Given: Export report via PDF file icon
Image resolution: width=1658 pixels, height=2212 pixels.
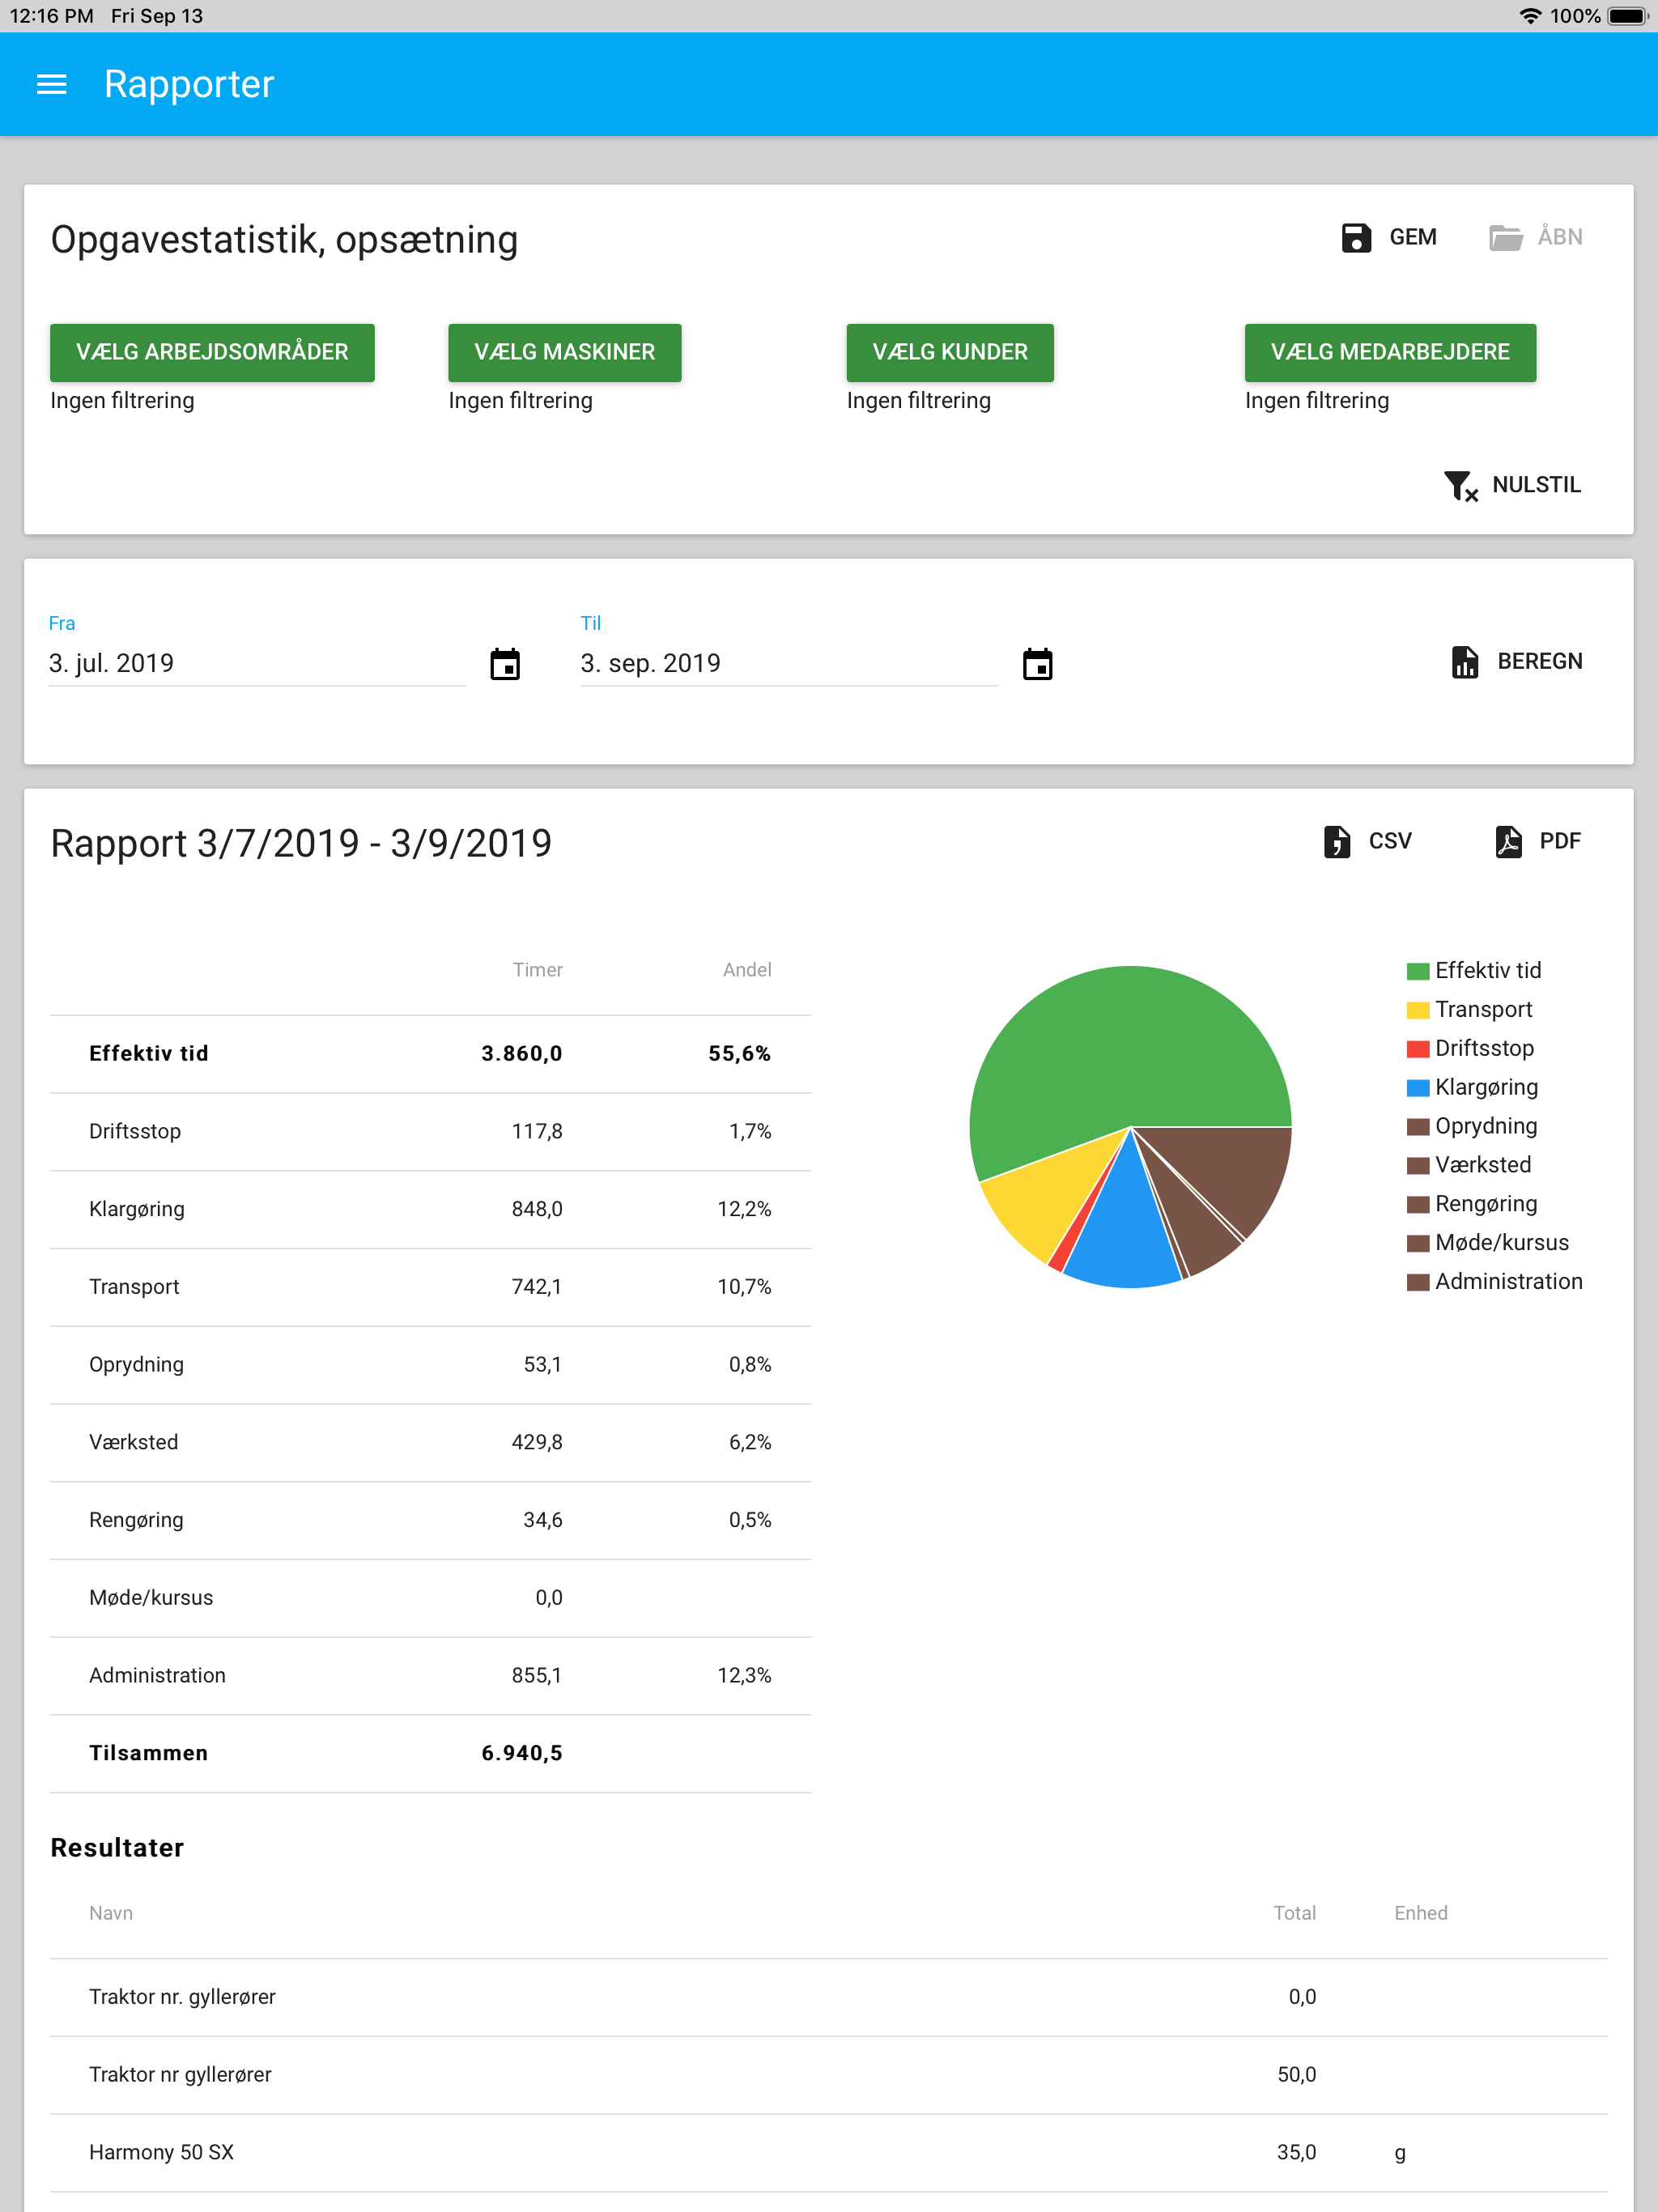Looking at the screenshot, I should (x=1508, y=841).
